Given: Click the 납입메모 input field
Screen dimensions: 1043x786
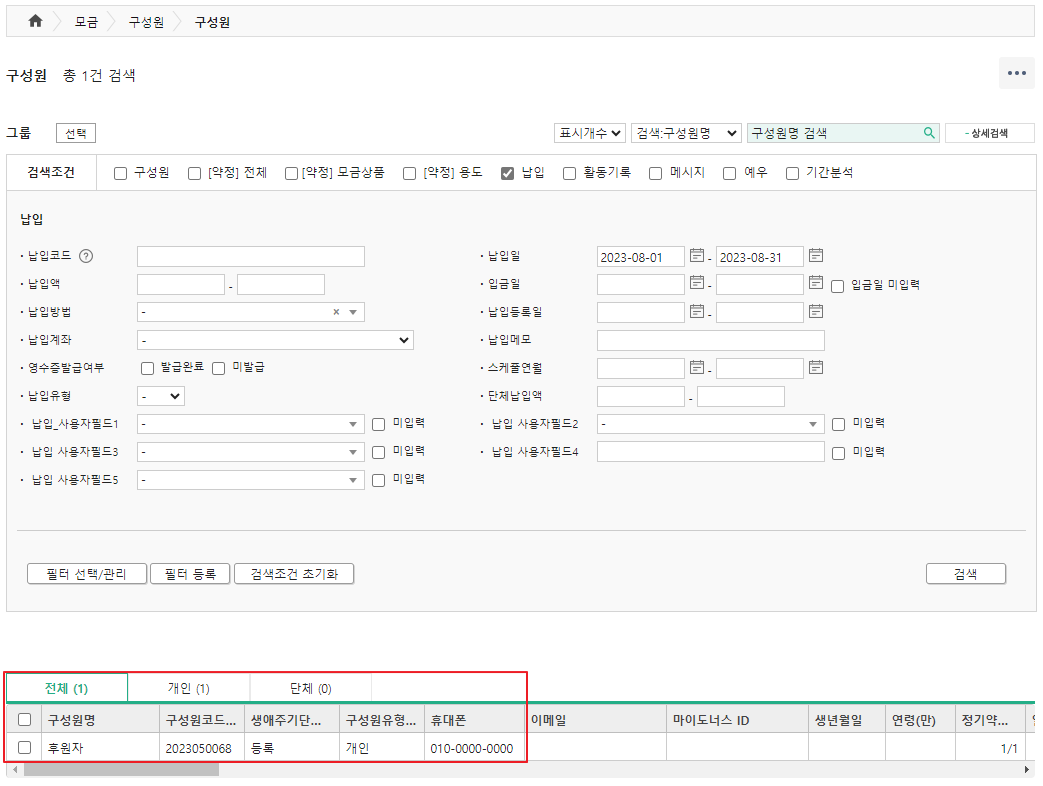Looking at the screenshot, I should [x=710, y=340].
